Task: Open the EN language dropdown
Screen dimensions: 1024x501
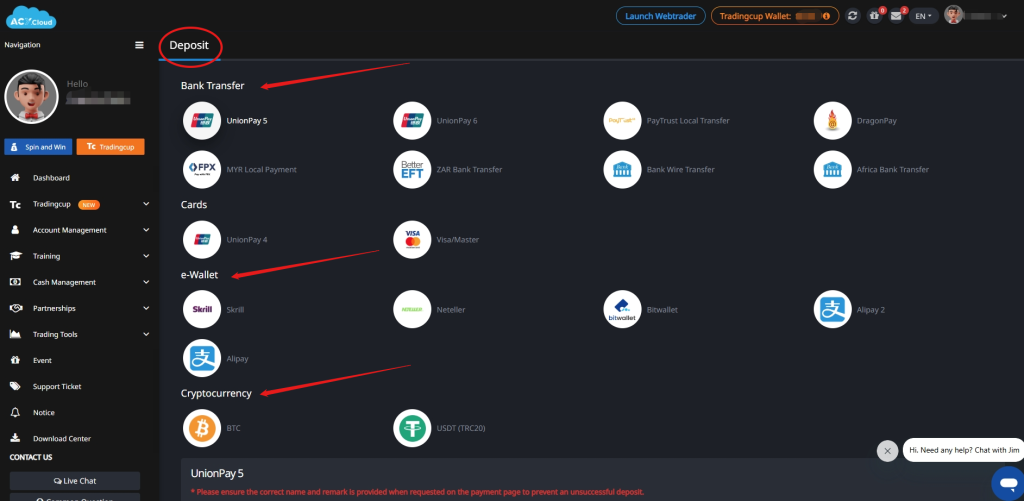Action: click(x=923, y=16)
